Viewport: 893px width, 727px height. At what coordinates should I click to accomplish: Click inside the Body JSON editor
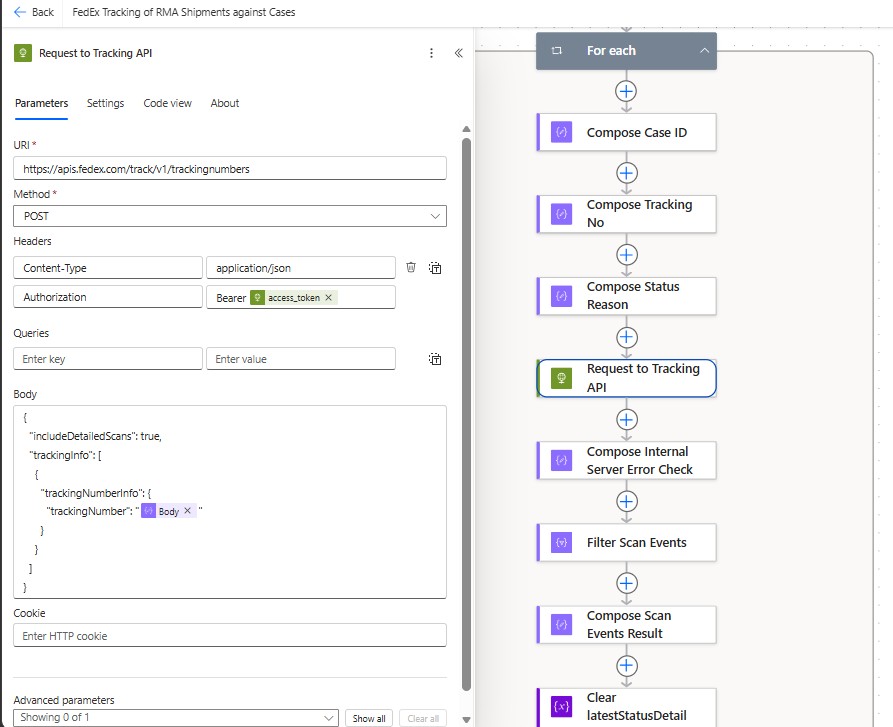pyautogui.click(x=230, y=502)
